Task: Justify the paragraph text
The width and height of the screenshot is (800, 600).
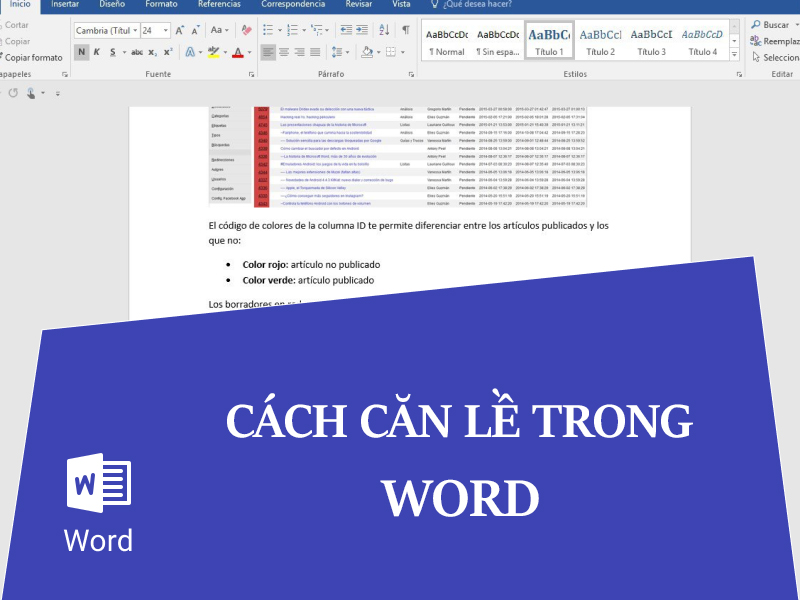Action: coord(315,52)
